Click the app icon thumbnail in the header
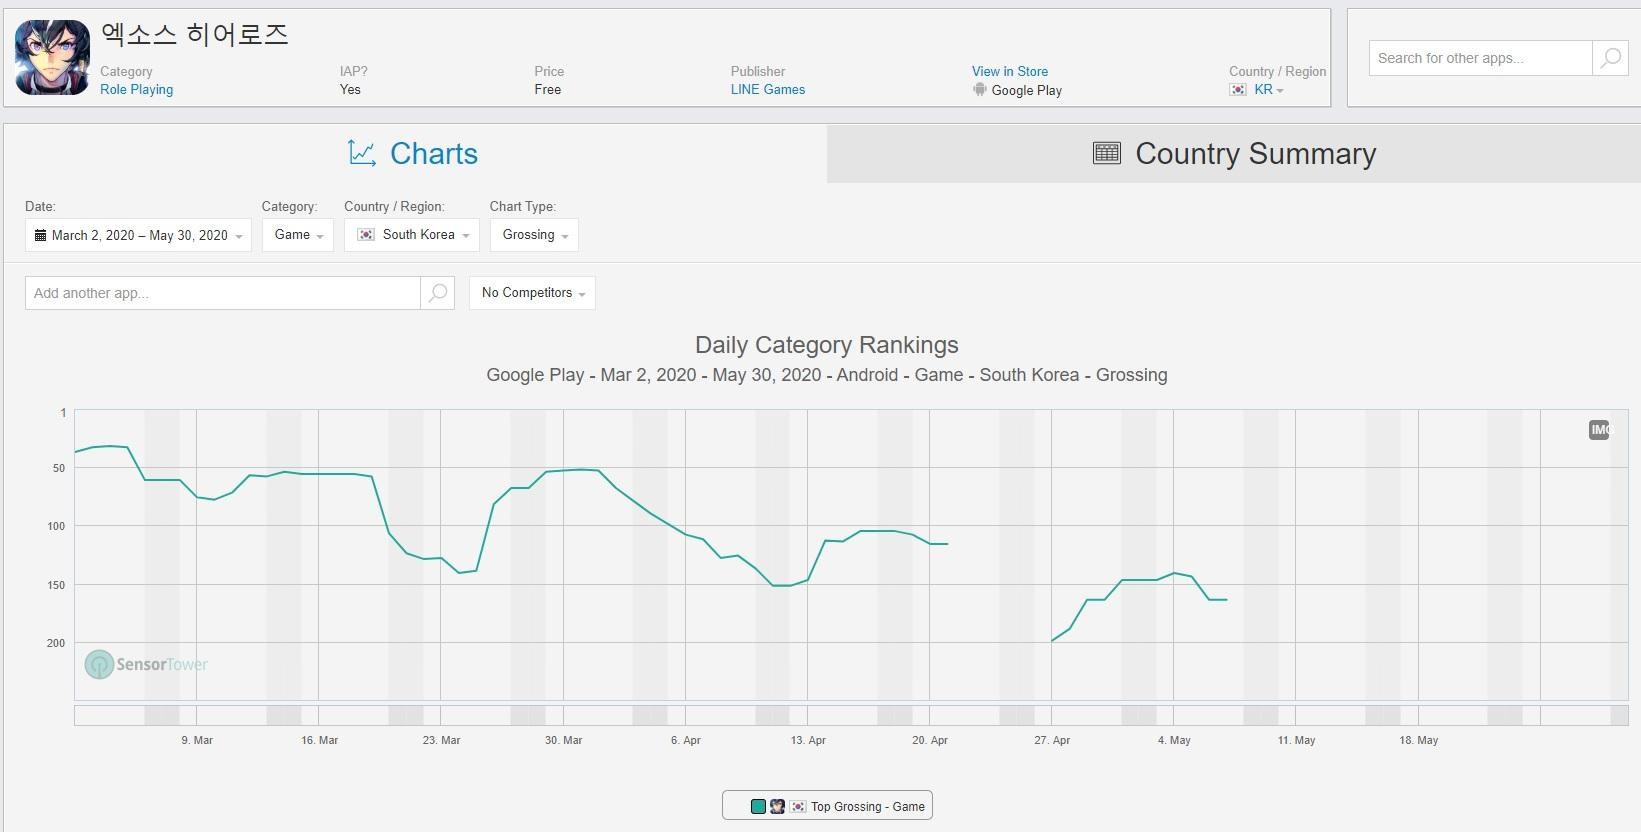 point(52,58)
